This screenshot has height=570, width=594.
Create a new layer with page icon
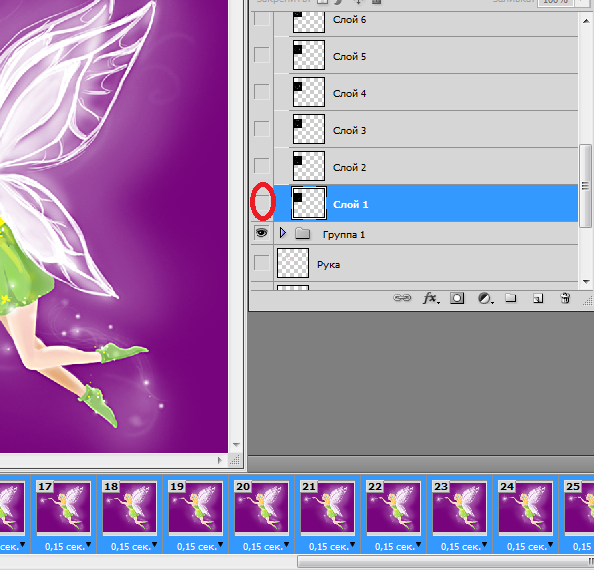point(538,298)
